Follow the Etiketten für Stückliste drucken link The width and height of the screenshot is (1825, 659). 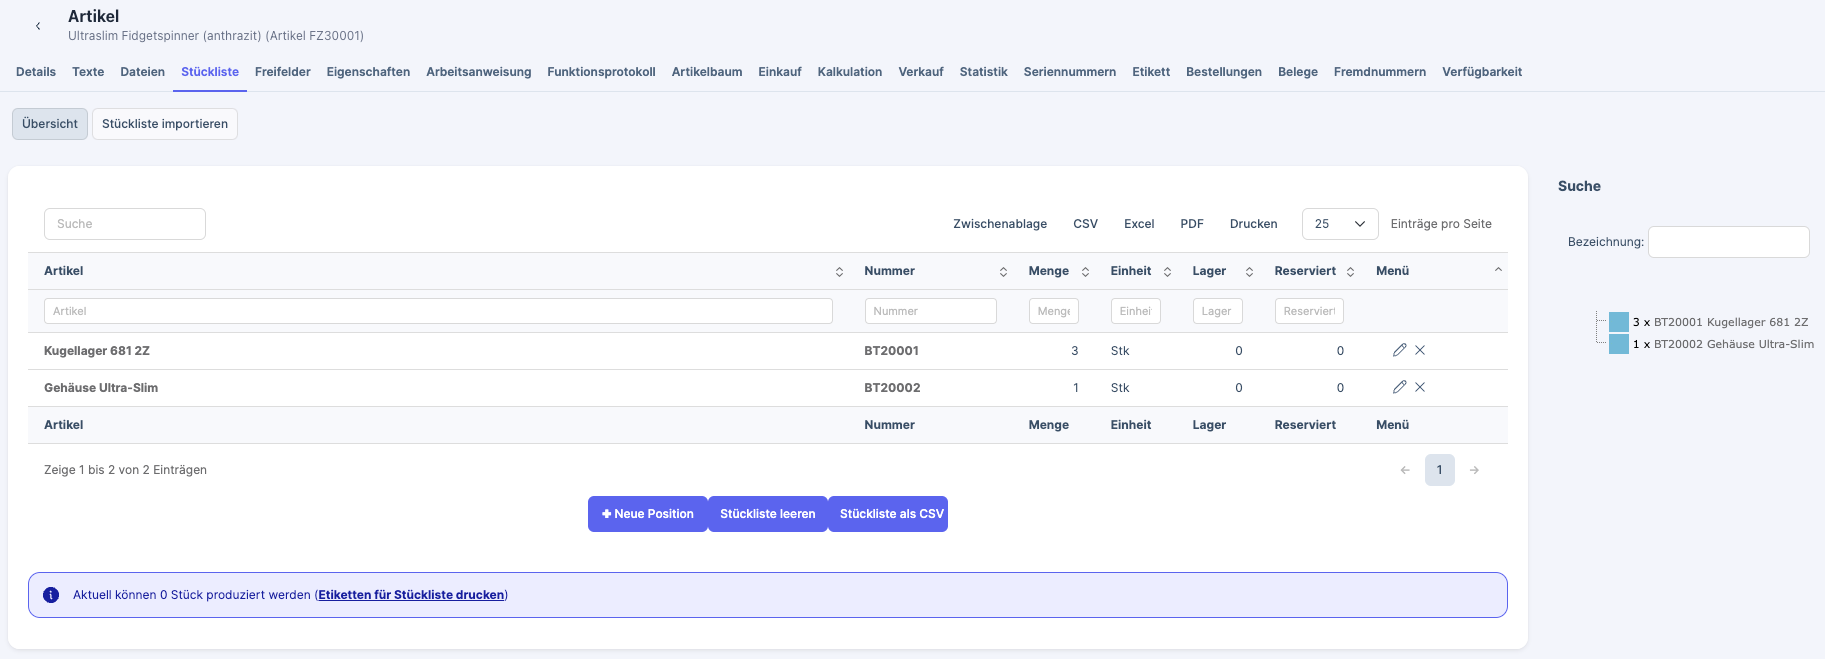(x=411, y=595)
